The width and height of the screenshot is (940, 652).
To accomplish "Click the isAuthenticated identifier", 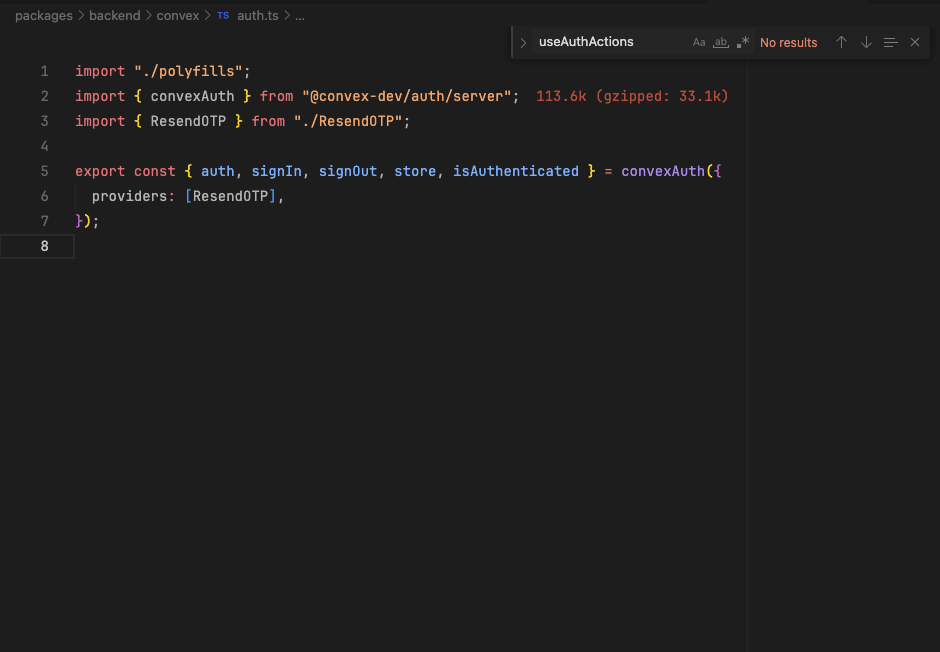I will [516, 171].
